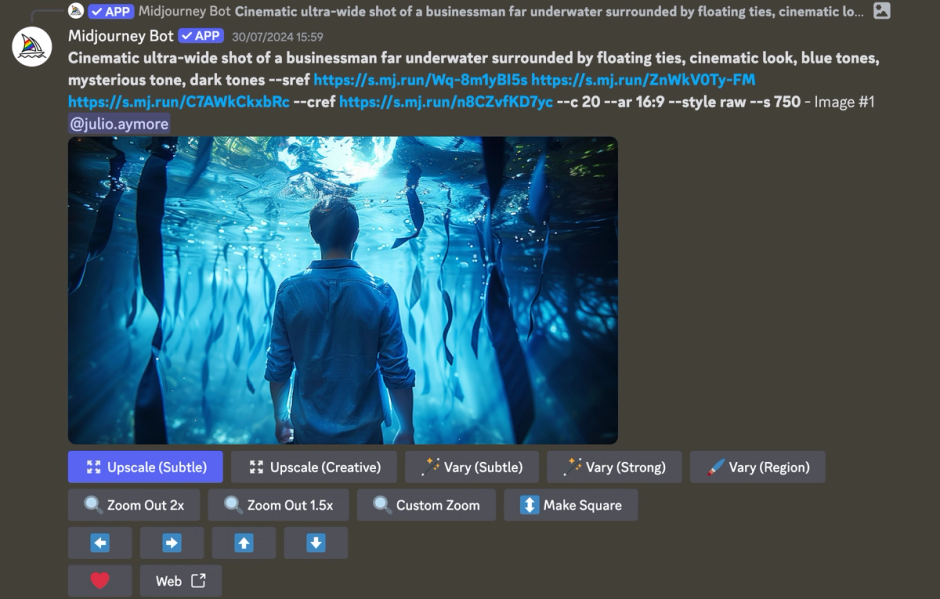Pan the image down with arrow icon

click(316, 543)
